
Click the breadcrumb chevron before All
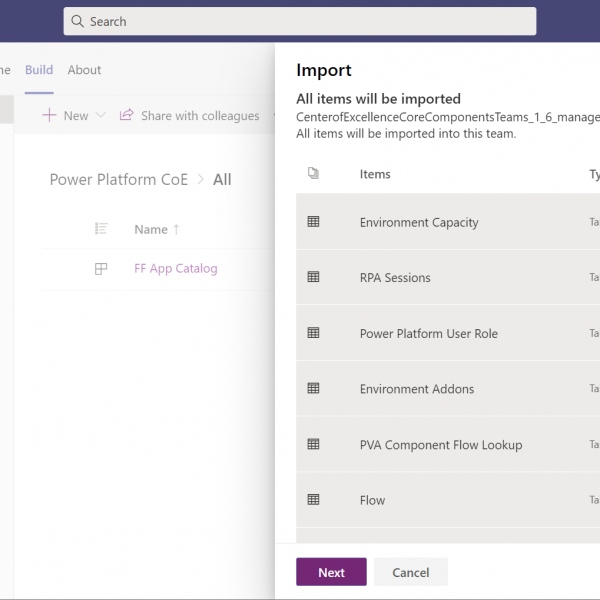pos(201,179)
